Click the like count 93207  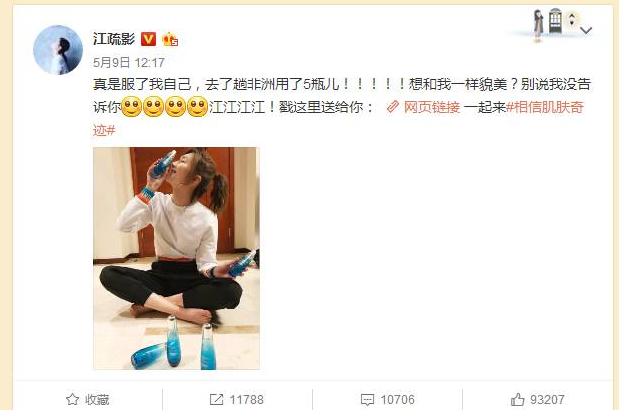point(547,400)
